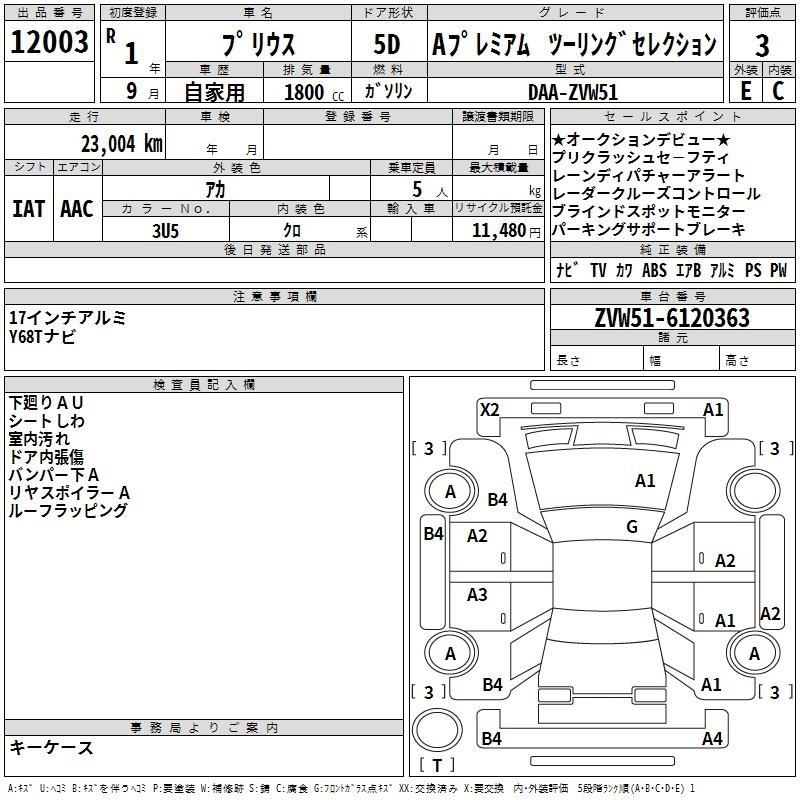The image size is (800, 800).
Task: Click the first registration month 9
Action: coord(132,91)
